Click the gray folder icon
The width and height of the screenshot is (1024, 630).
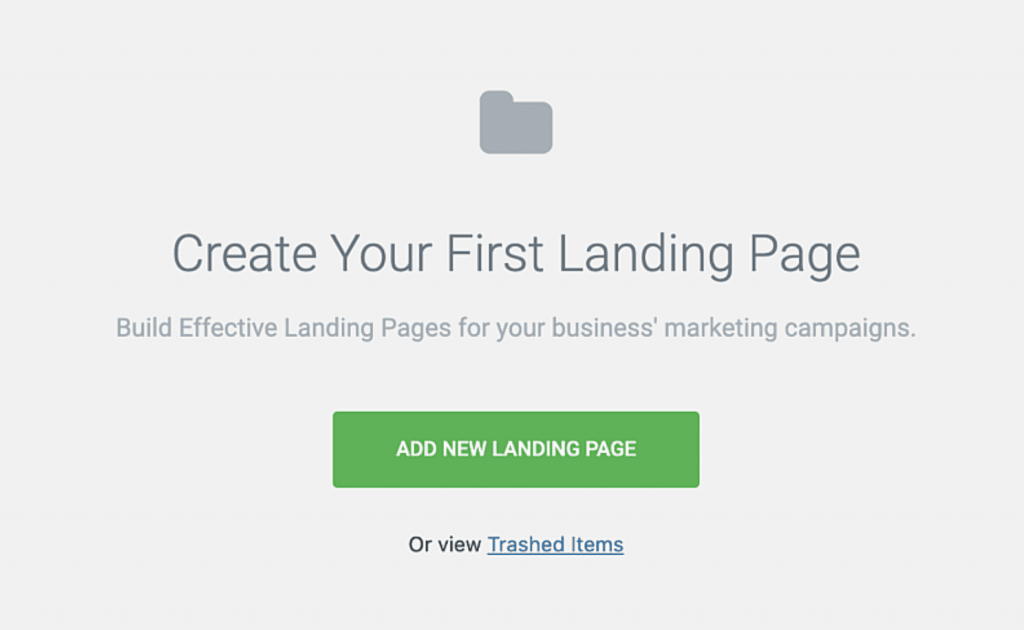[516, 122]
